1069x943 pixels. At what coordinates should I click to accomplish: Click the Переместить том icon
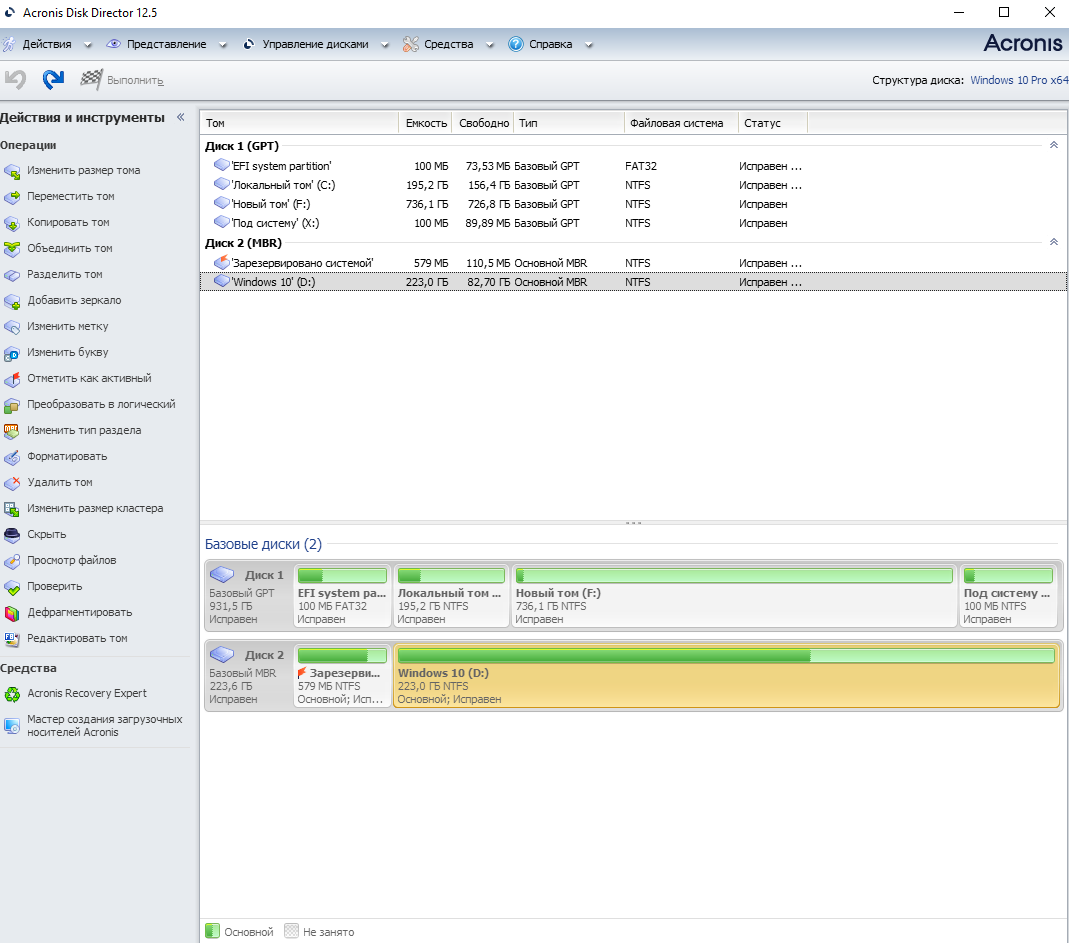(x=12, y=197)
